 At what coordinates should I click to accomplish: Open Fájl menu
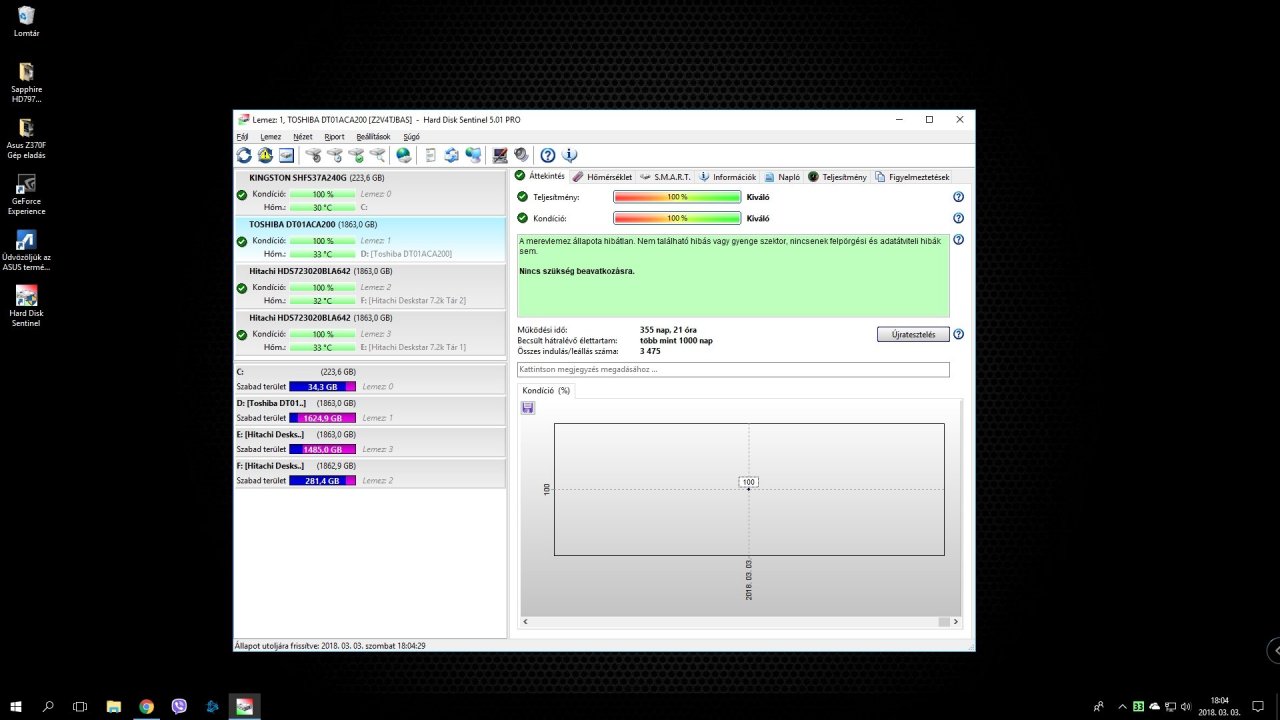click(242, 136)
